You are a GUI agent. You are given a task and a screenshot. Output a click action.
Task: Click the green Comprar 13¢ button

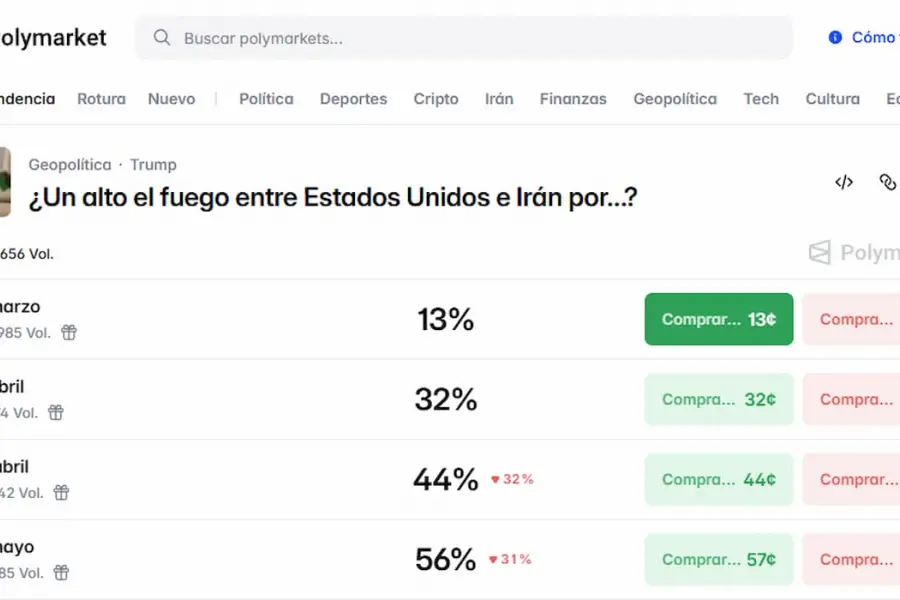click(718, 318)
